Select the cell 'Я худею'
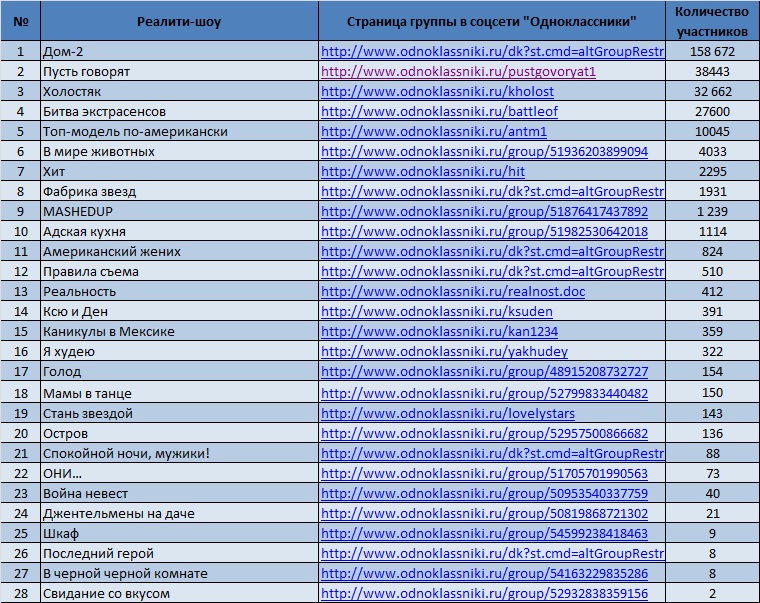Image resolution: width=760 pixels, height=603 pixels. click(179, 351)
